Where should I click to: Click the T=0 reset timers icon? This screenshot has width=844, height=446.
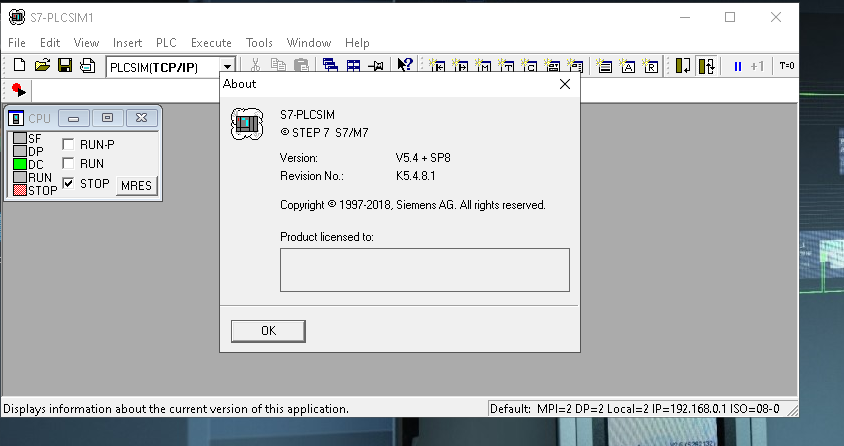pyautogui.click(x=786, y=66)
